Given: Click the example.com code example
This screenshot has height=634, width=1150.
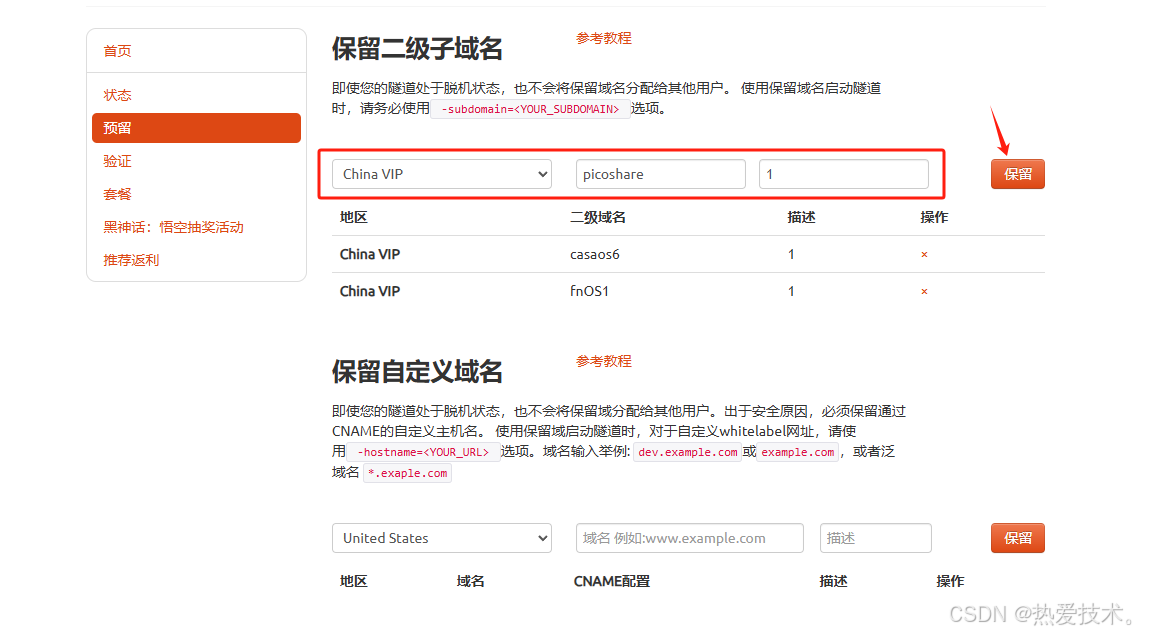Looking at the screenshot, I should pos(797,452).
